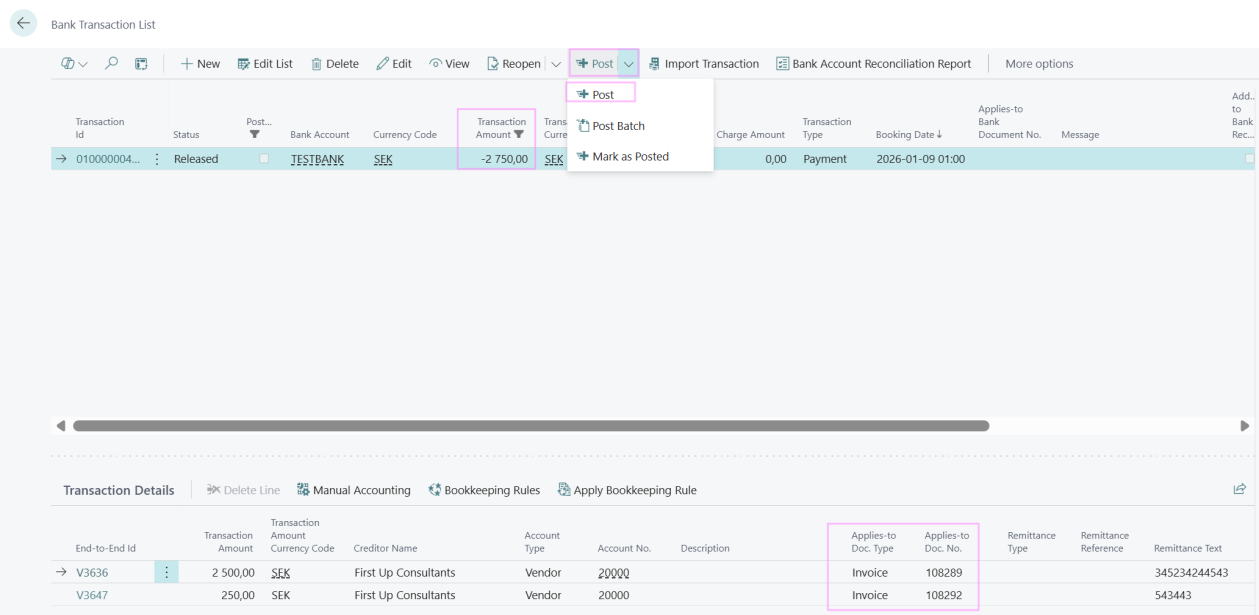Open row menu for V3636 line

166,573
